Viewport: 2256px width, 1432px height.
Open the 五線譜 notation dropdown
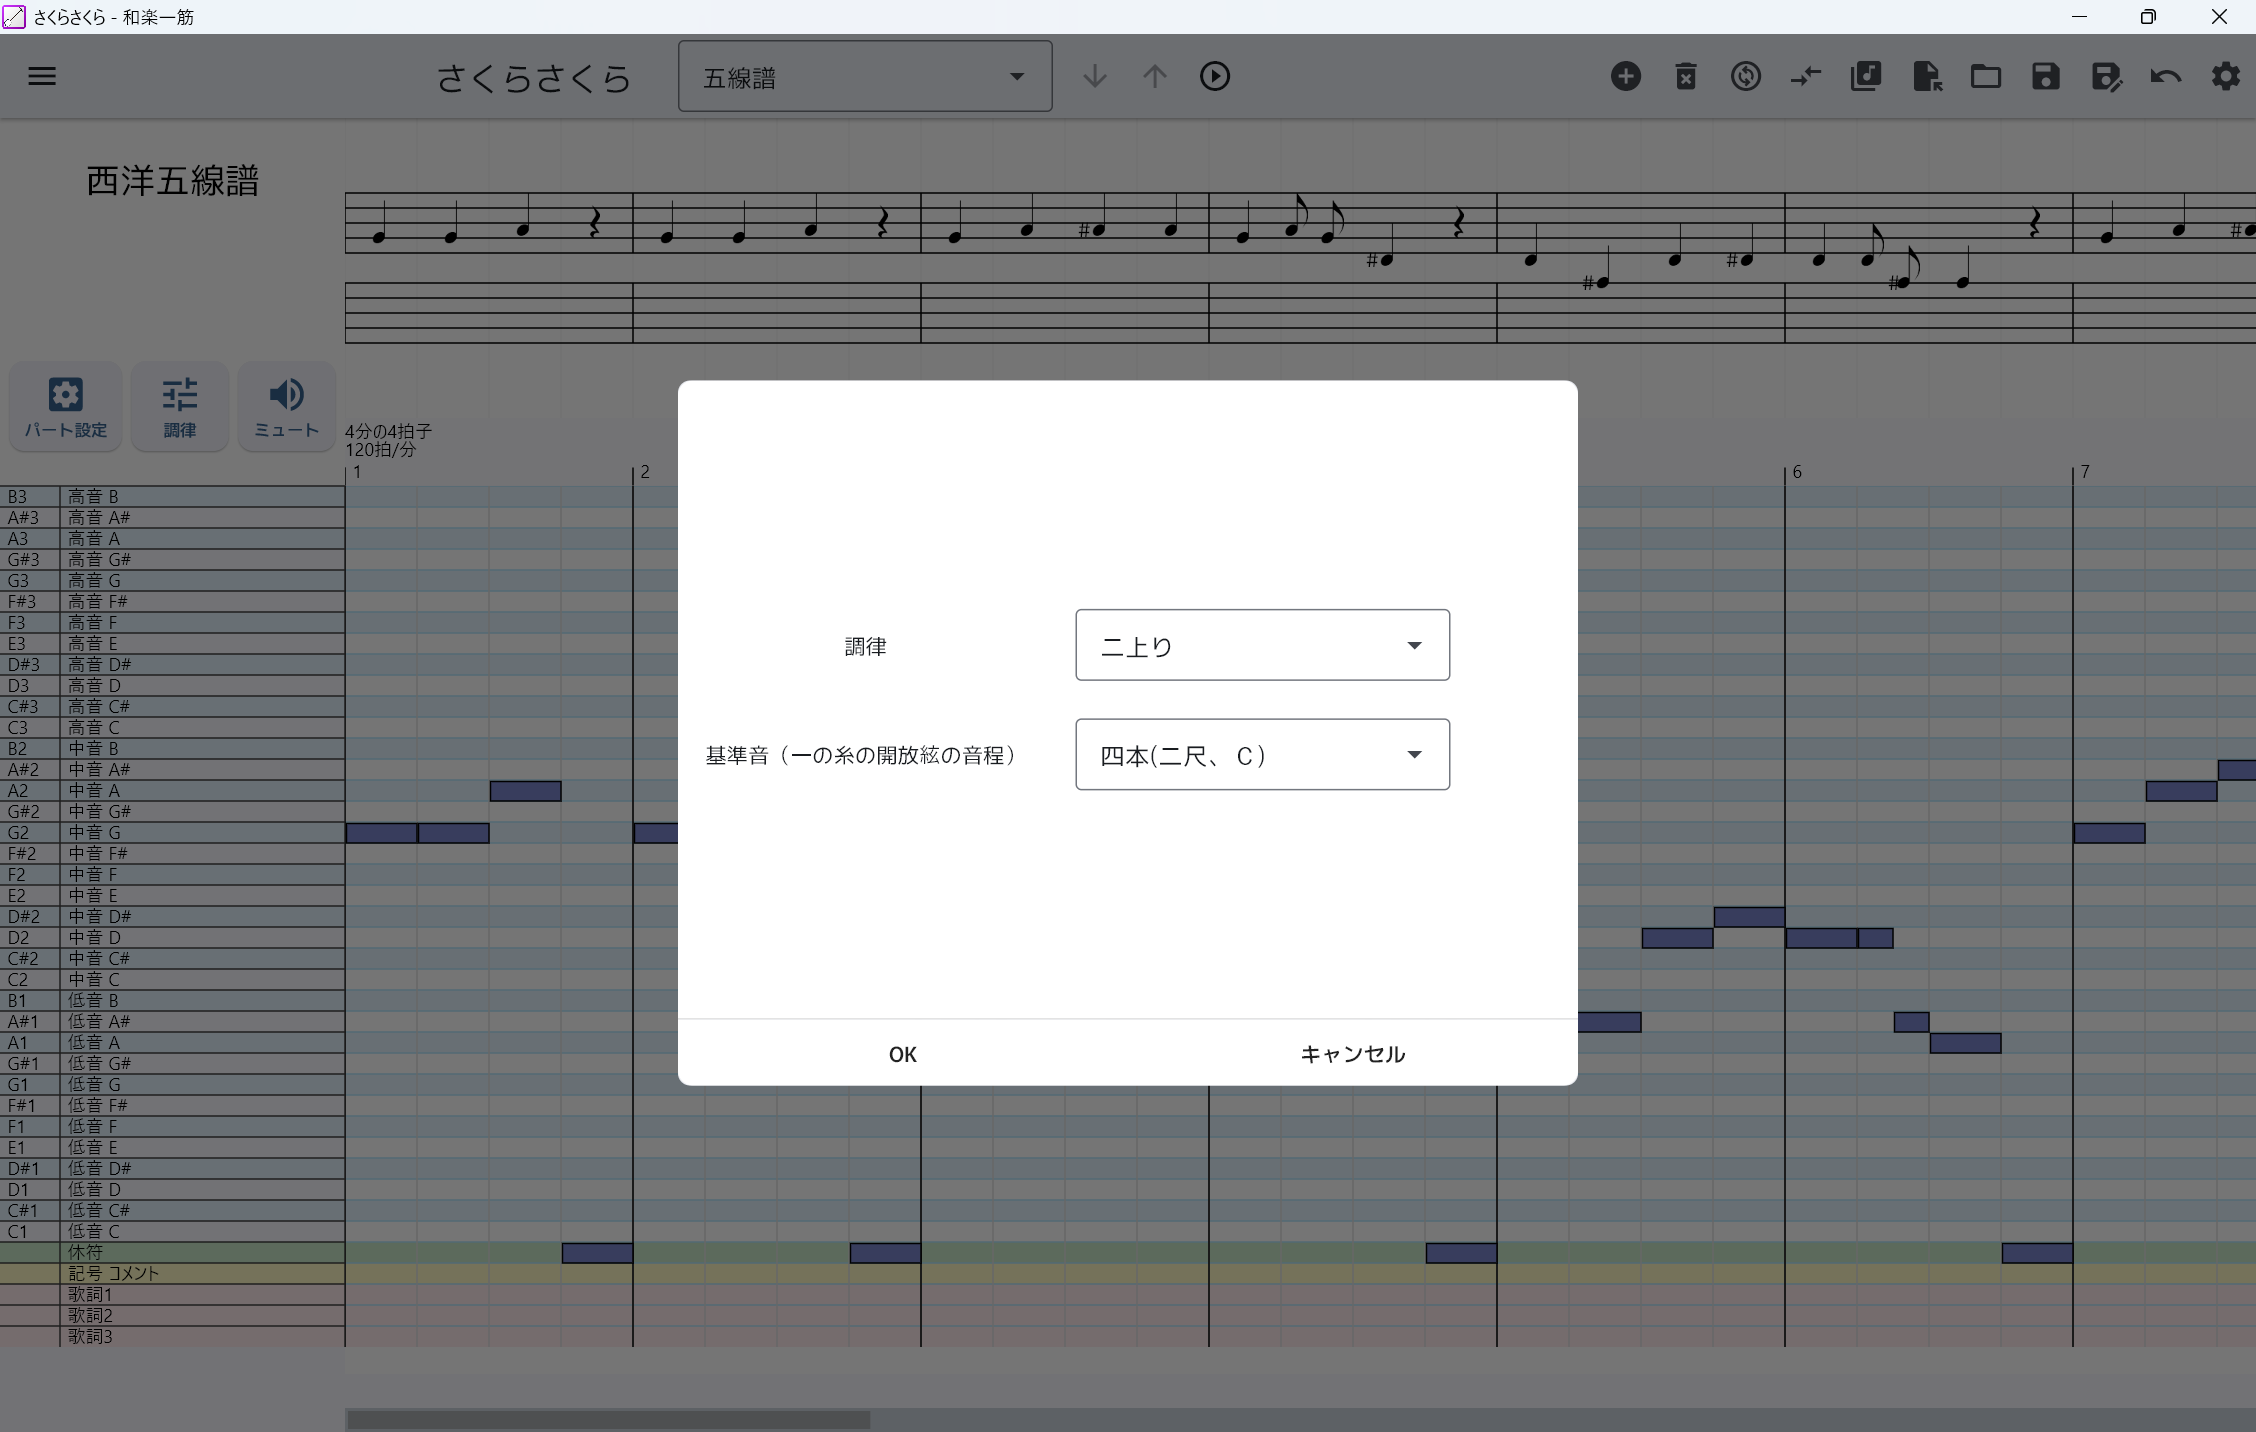[865, 77]
